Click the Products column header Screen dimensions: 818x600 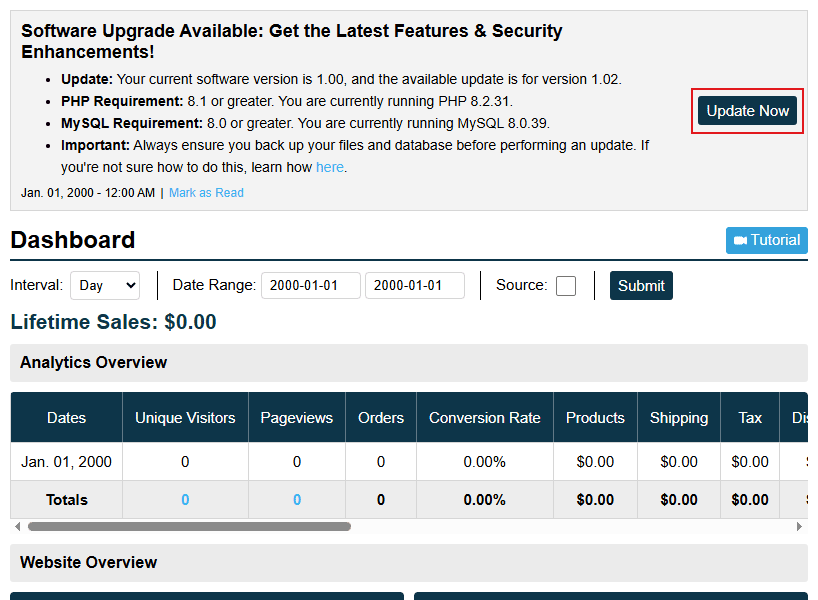click(595, 417)
